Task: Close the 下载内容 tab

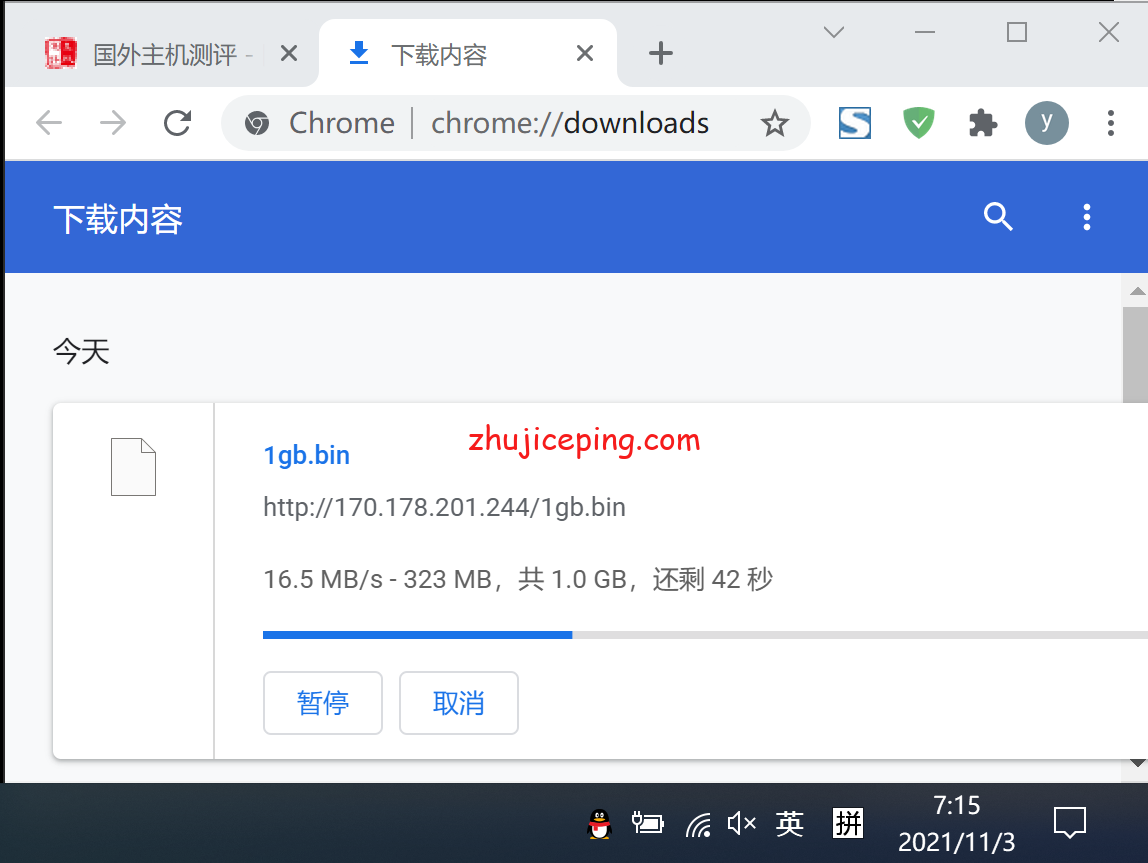Action: click(x=584, y=53)
